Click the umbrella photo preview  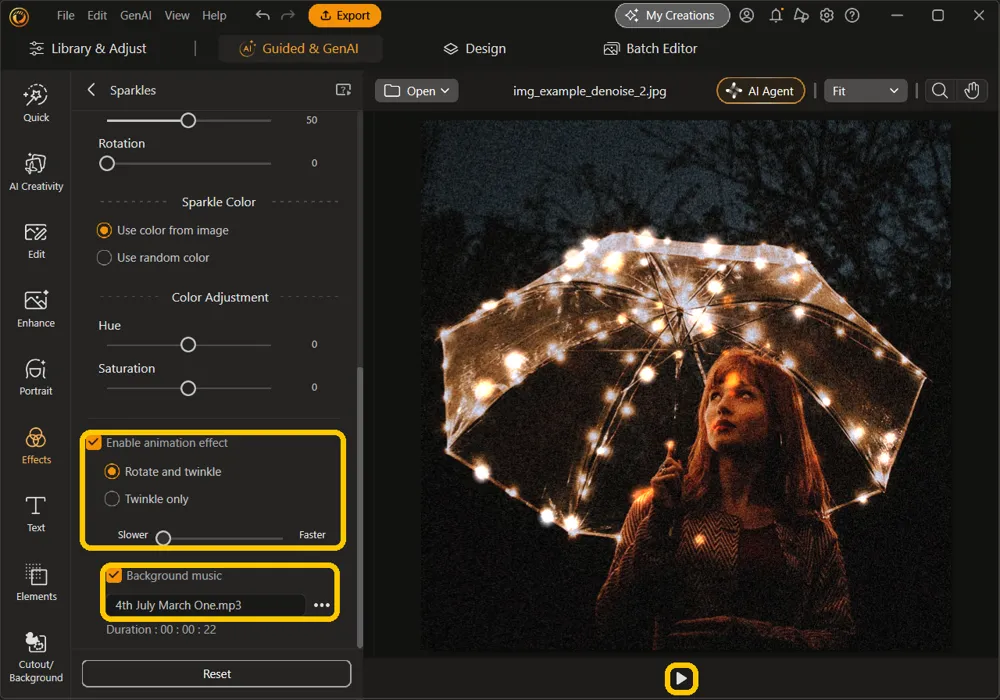(686, 386)
